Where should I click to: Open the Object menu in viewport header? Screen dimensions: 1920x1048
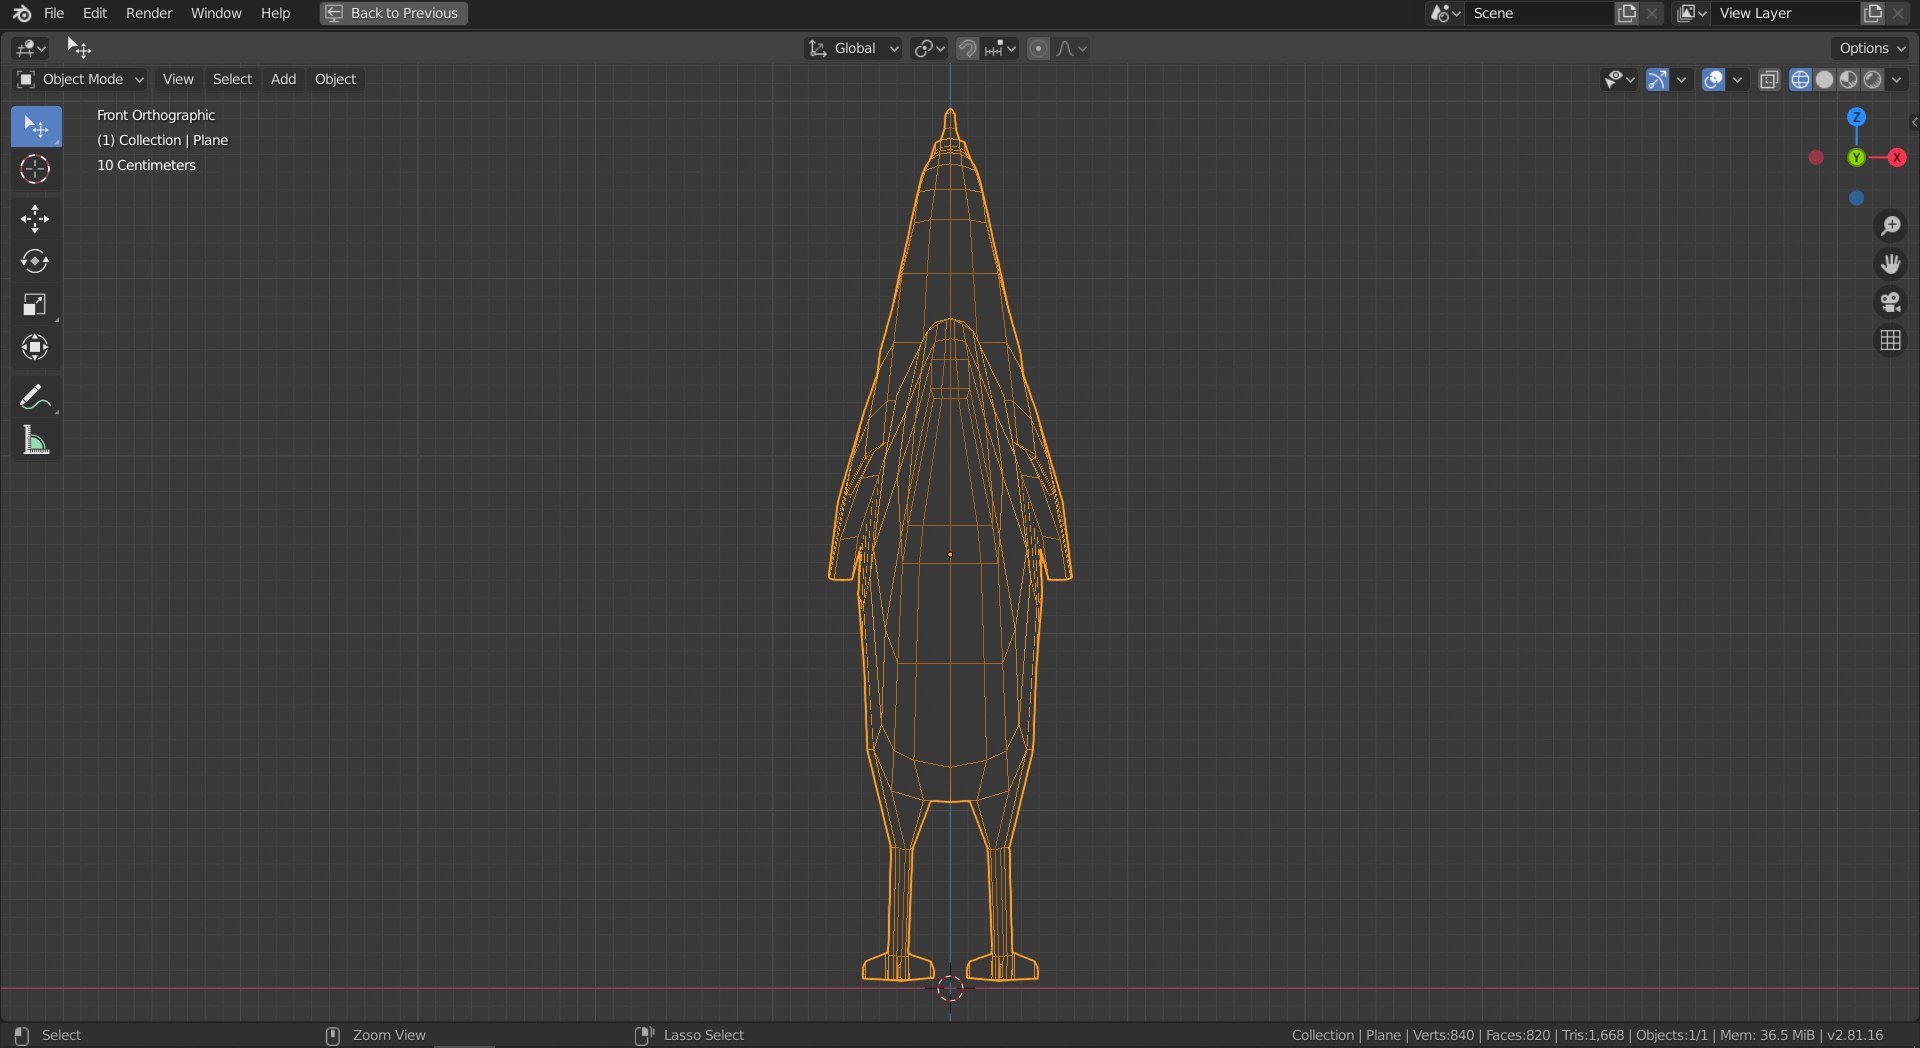[335, 79]
